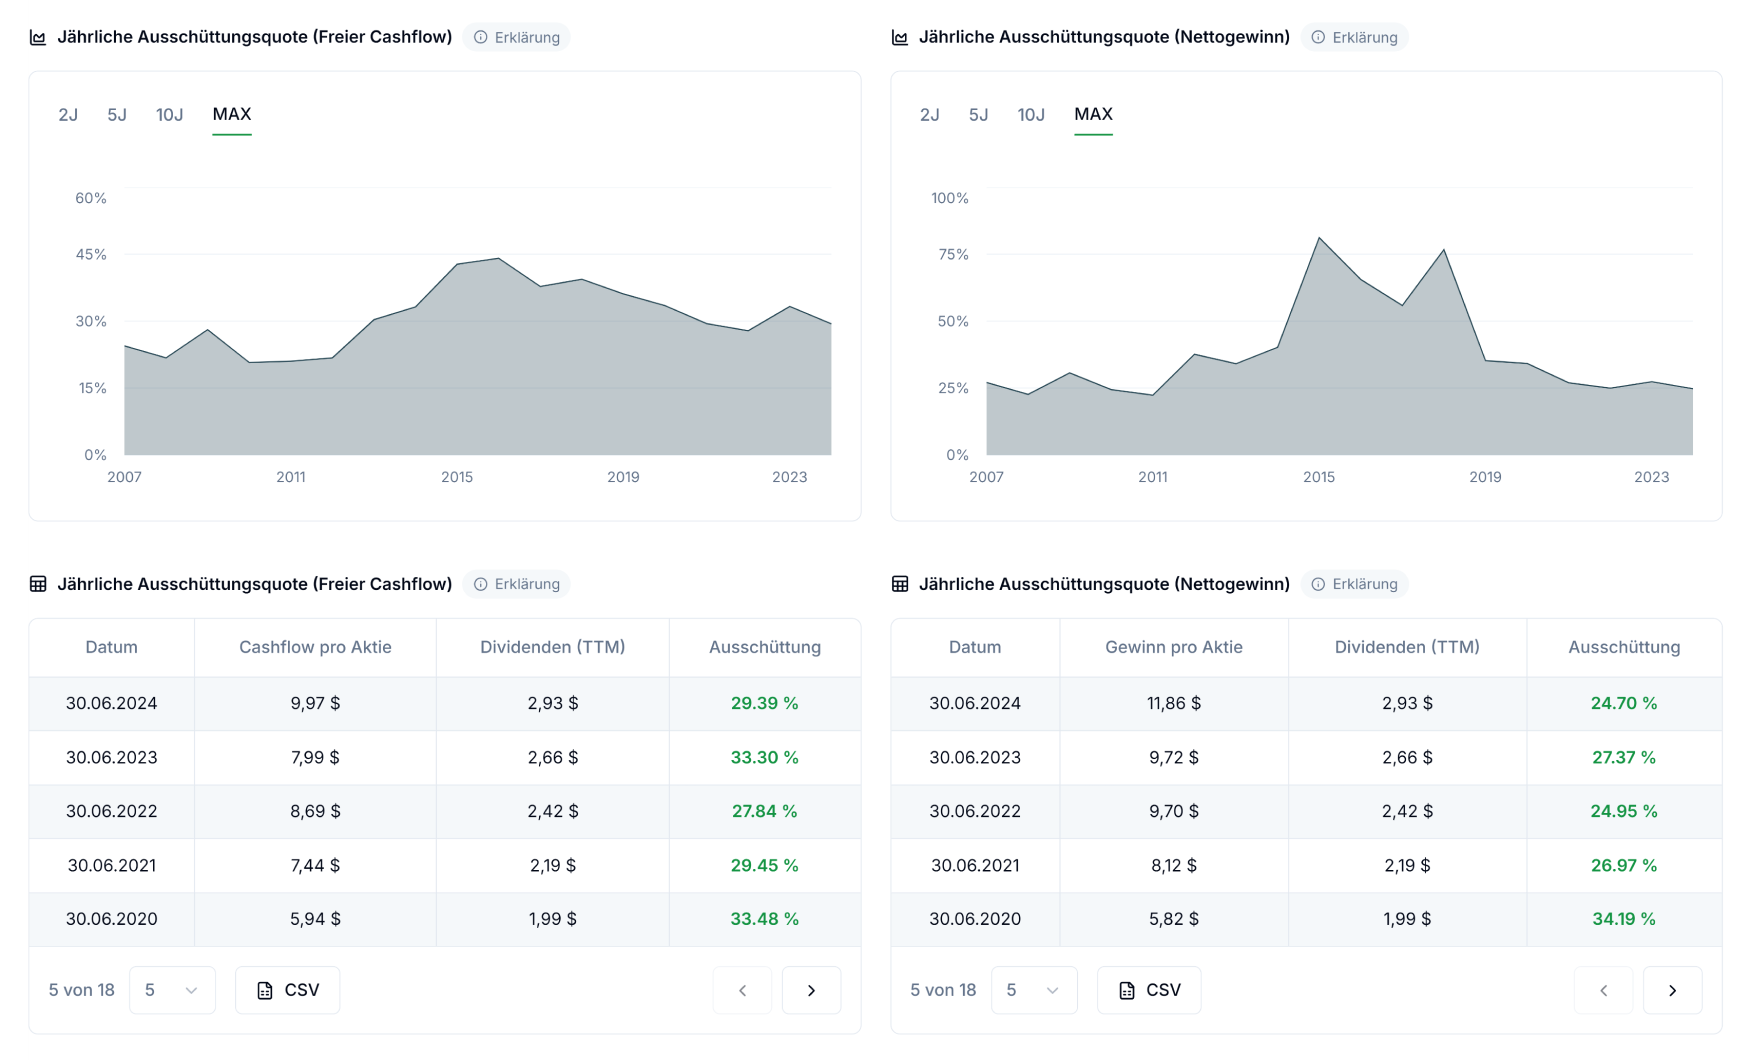Go to previous page of Freier Cashflow table
The height and width of the screenshot is (1060, 1751).
click(x=742, y=990)
